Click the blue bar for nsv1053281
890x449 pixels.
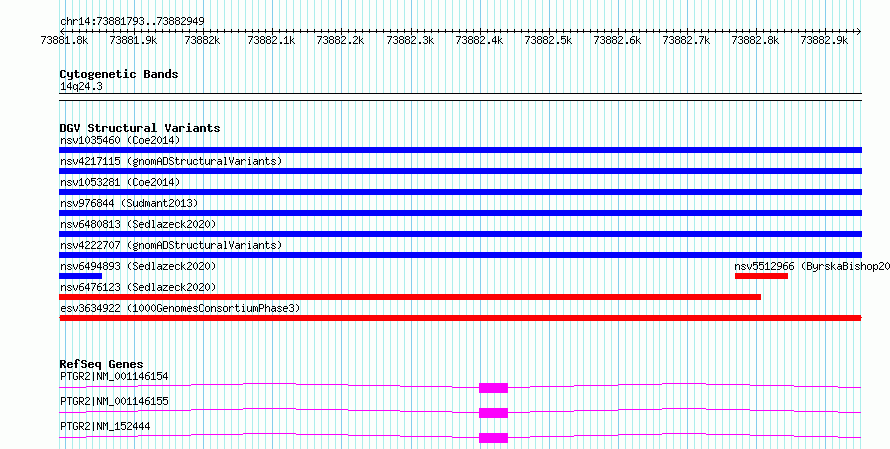pyautogui.click(x=460, y=192)
